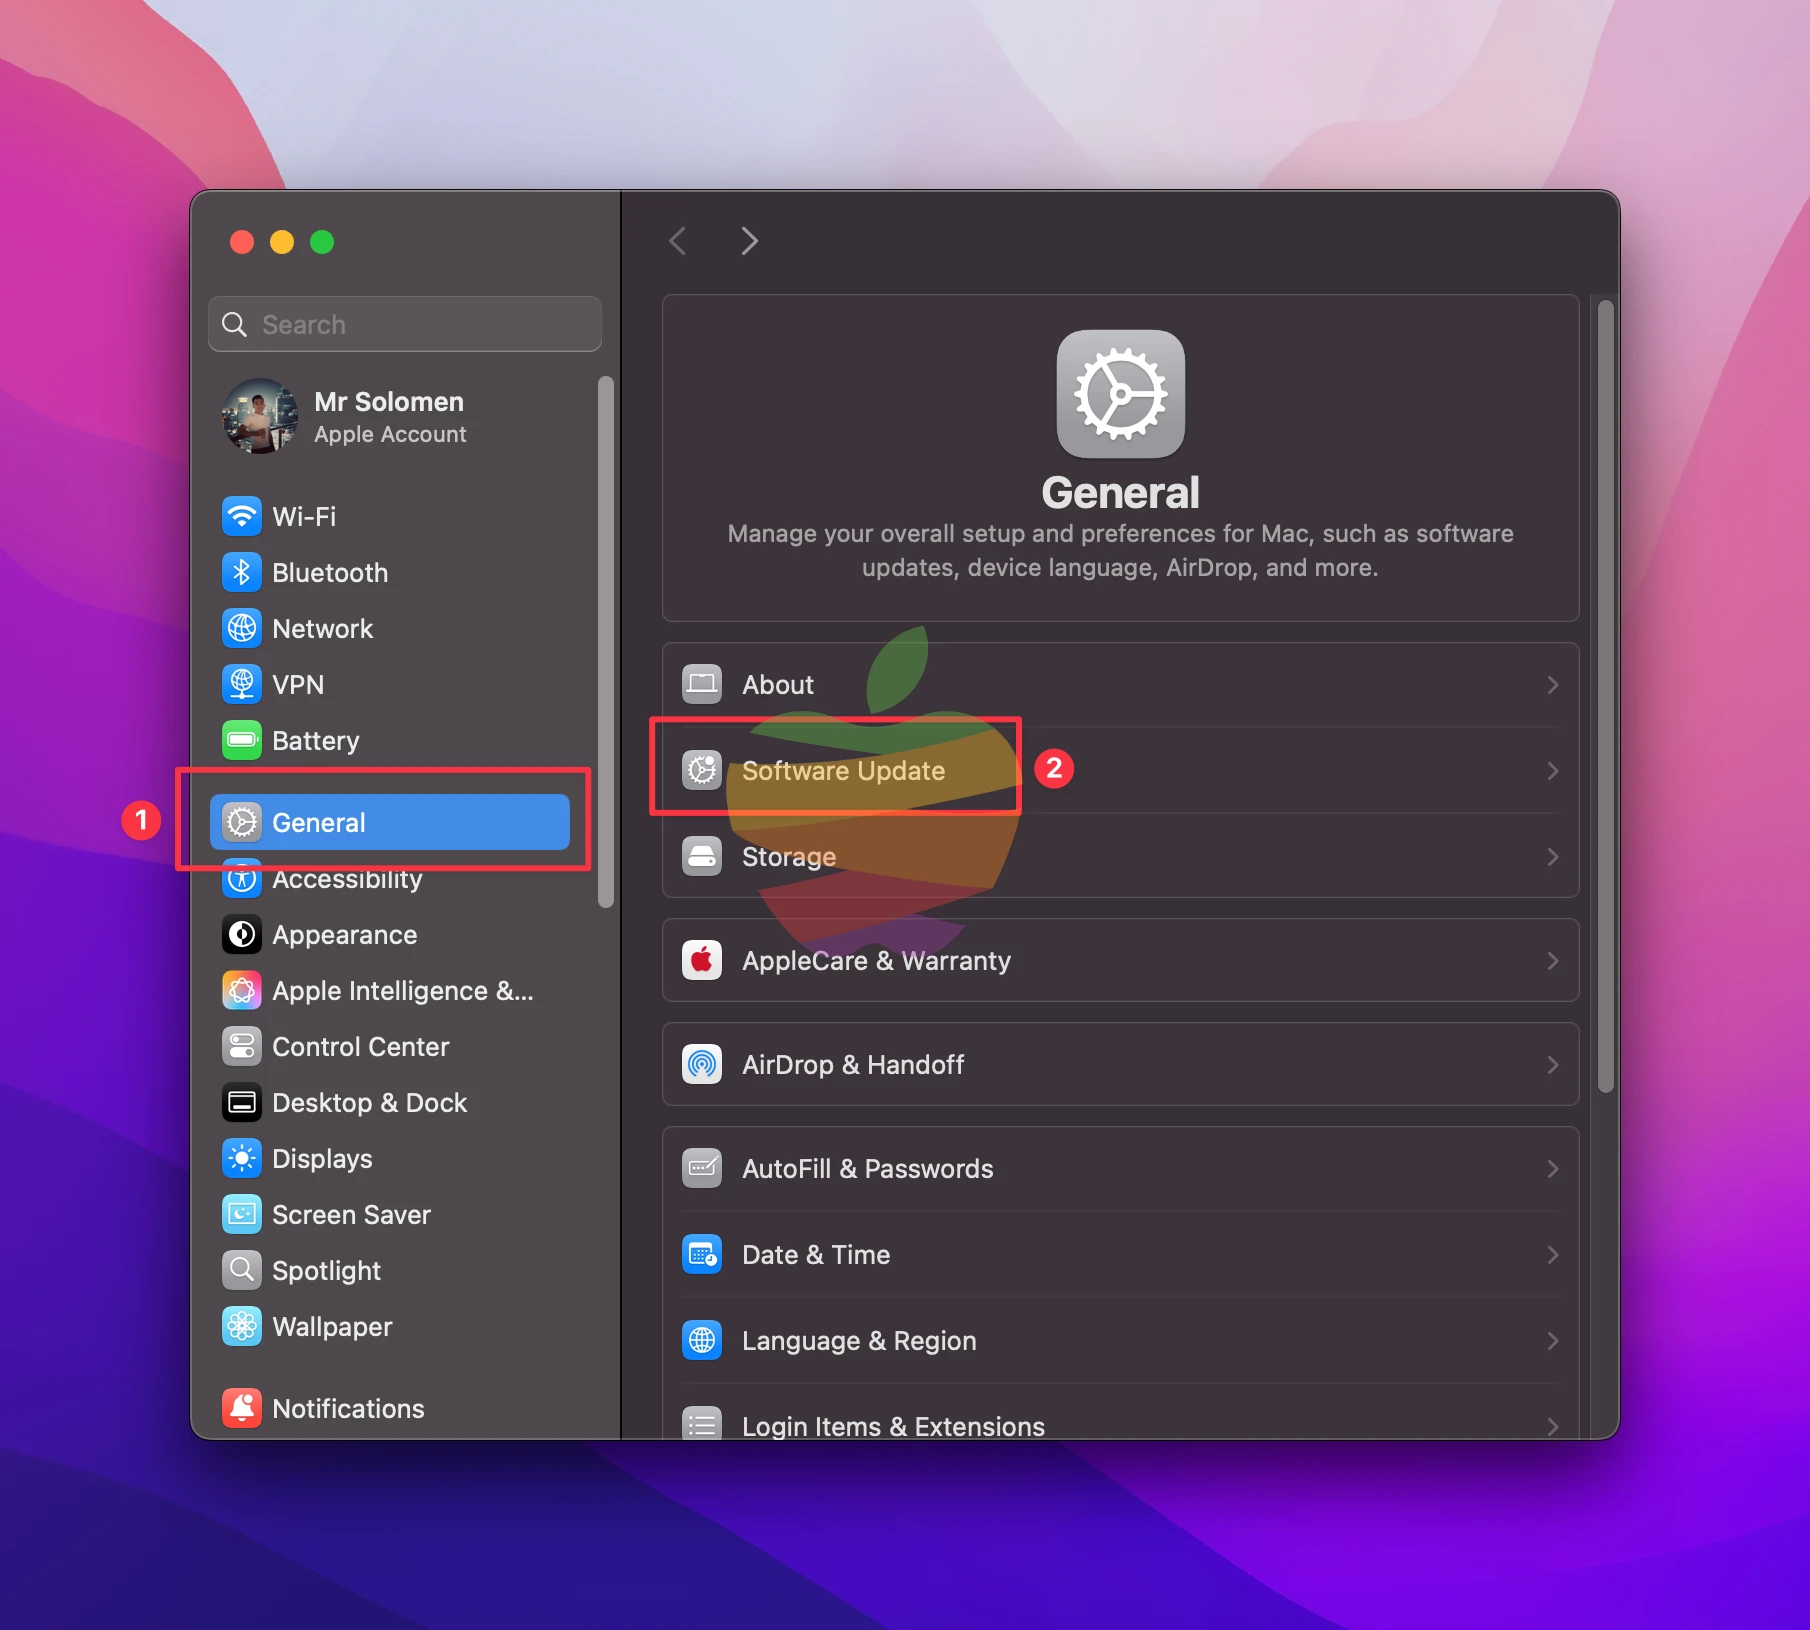
Task: Go back with left arrow button
Action: 678,241
